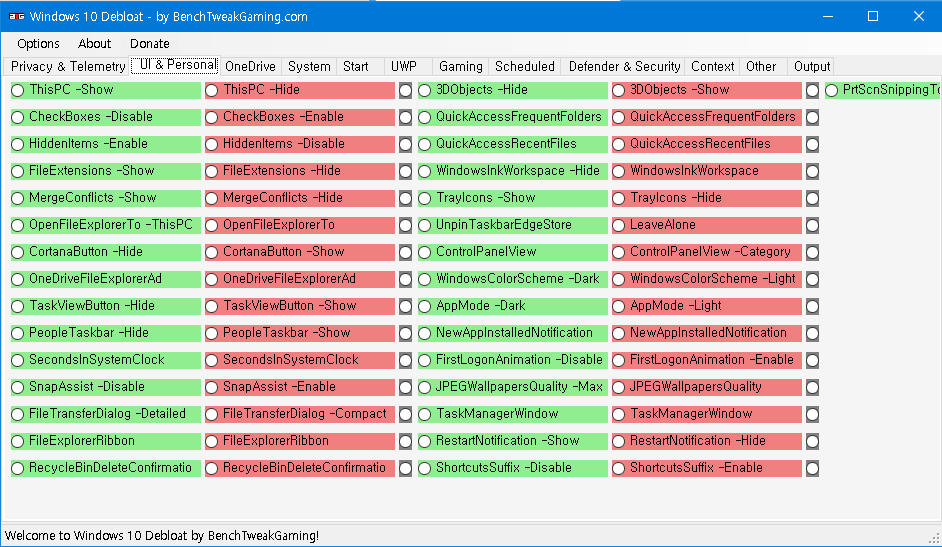Image resolution: width=942 pixels, height=547 pixels.
Task: Select CortanaButton -Hide
Action: coord(106,252)
